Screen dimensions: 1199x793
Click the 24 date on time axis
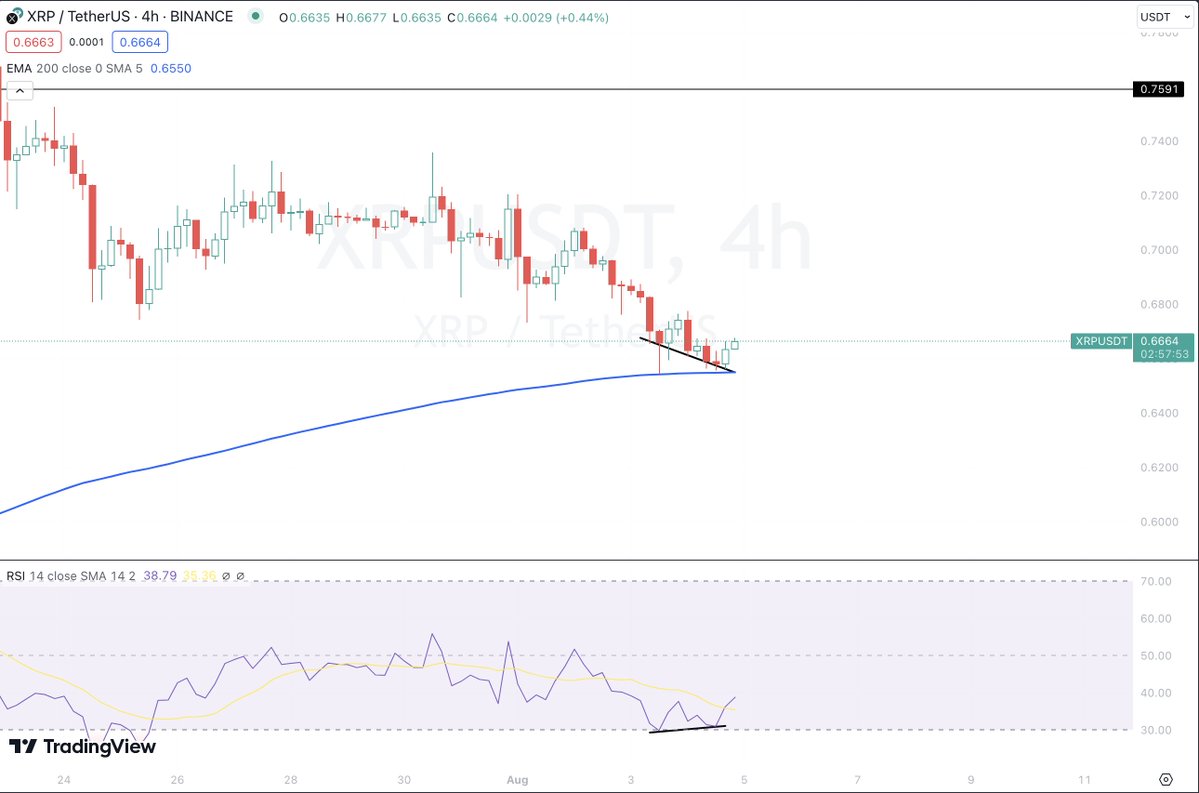pos(64,780)
